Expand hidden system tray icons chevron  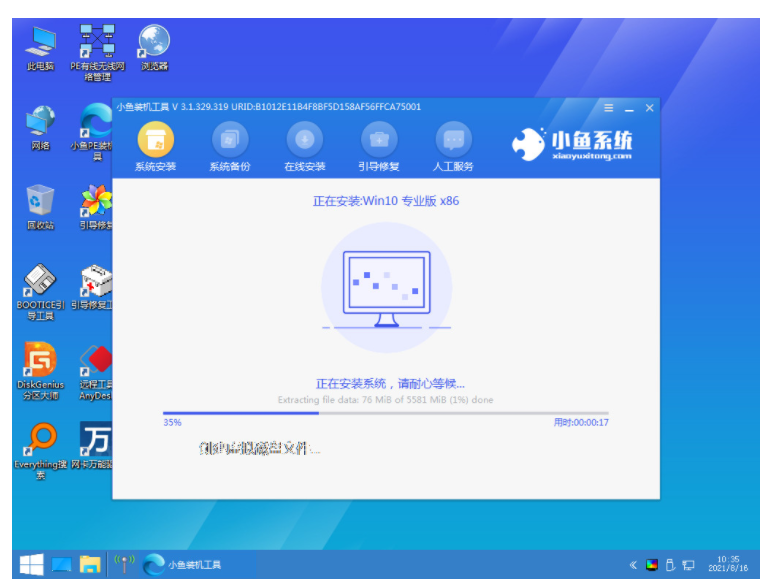(633, 565)
